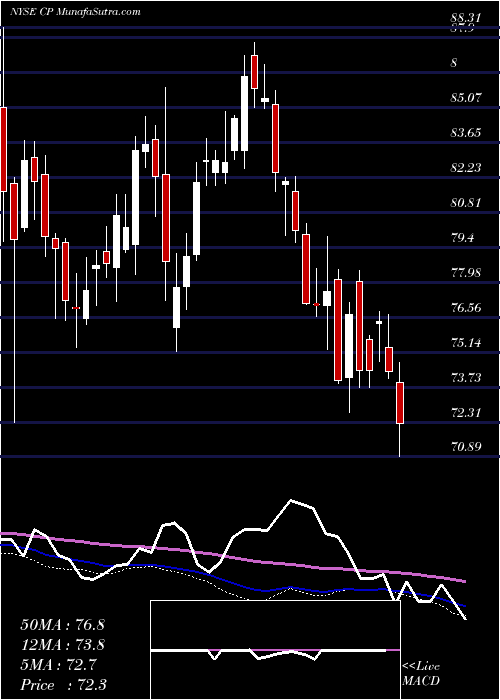Click the 83.65 price axis label
The image size is (500, 700).
click(466, 132)
